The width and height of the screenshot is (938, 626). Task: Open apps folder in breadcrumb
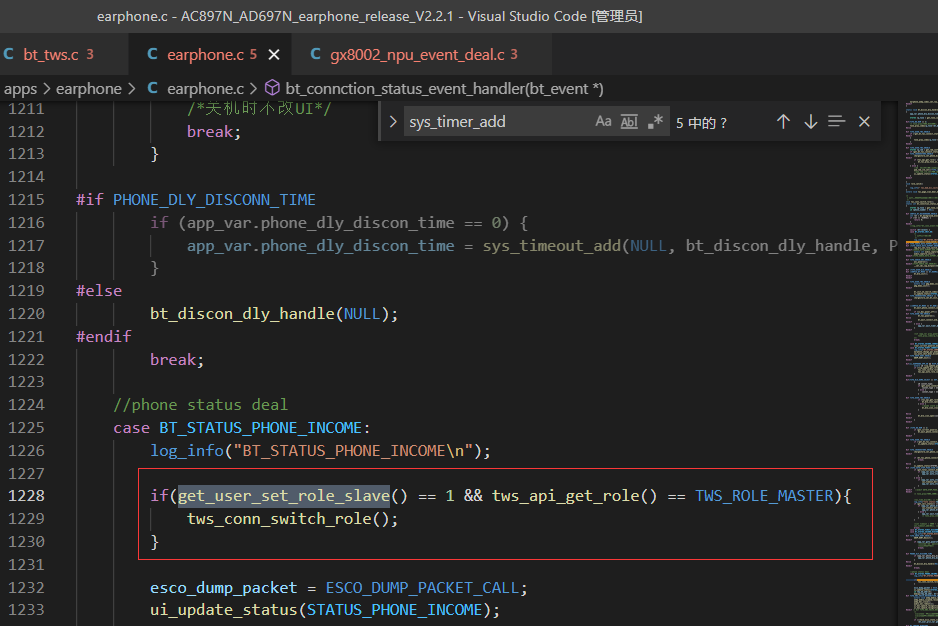(x=20, y=89)
